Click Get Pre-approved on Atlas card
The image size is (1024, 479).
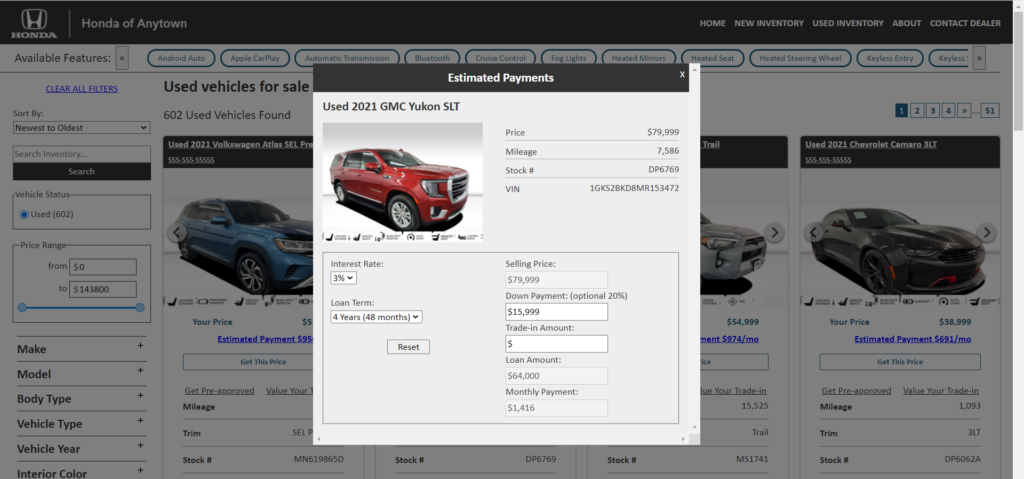(219, 391)
